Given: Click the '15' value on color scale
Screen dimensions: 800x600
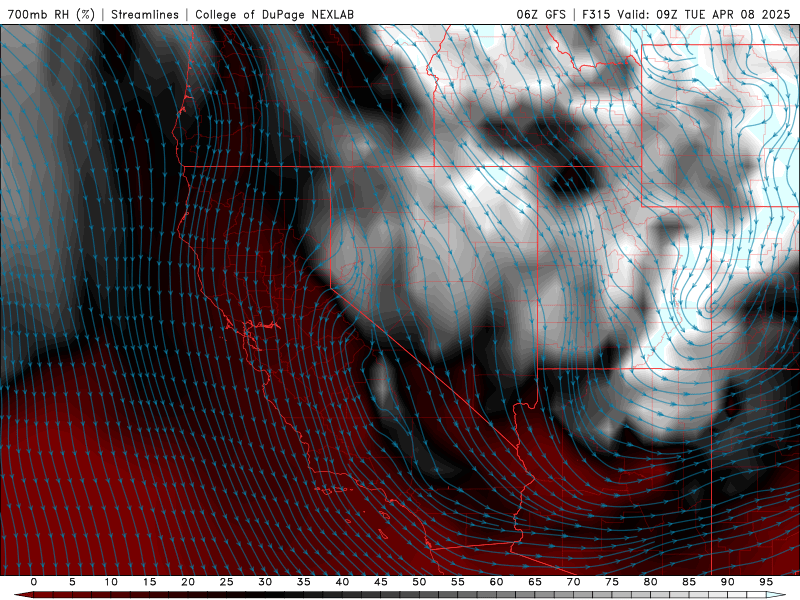Looking at the screenshot, I should point(149,582).
